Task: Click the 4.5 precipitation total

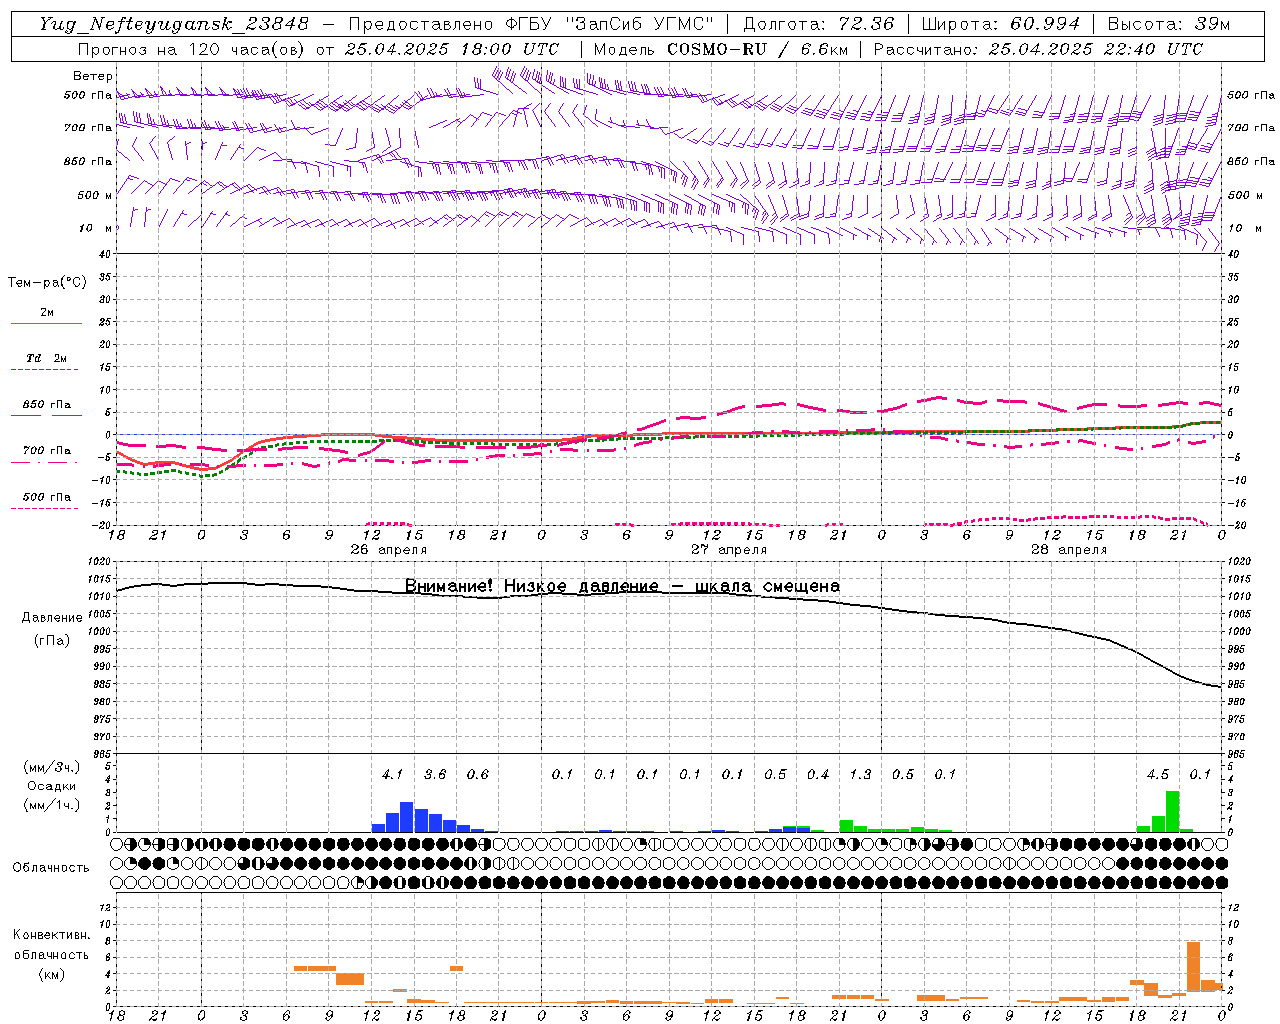Action: (x=1158, y=775)
